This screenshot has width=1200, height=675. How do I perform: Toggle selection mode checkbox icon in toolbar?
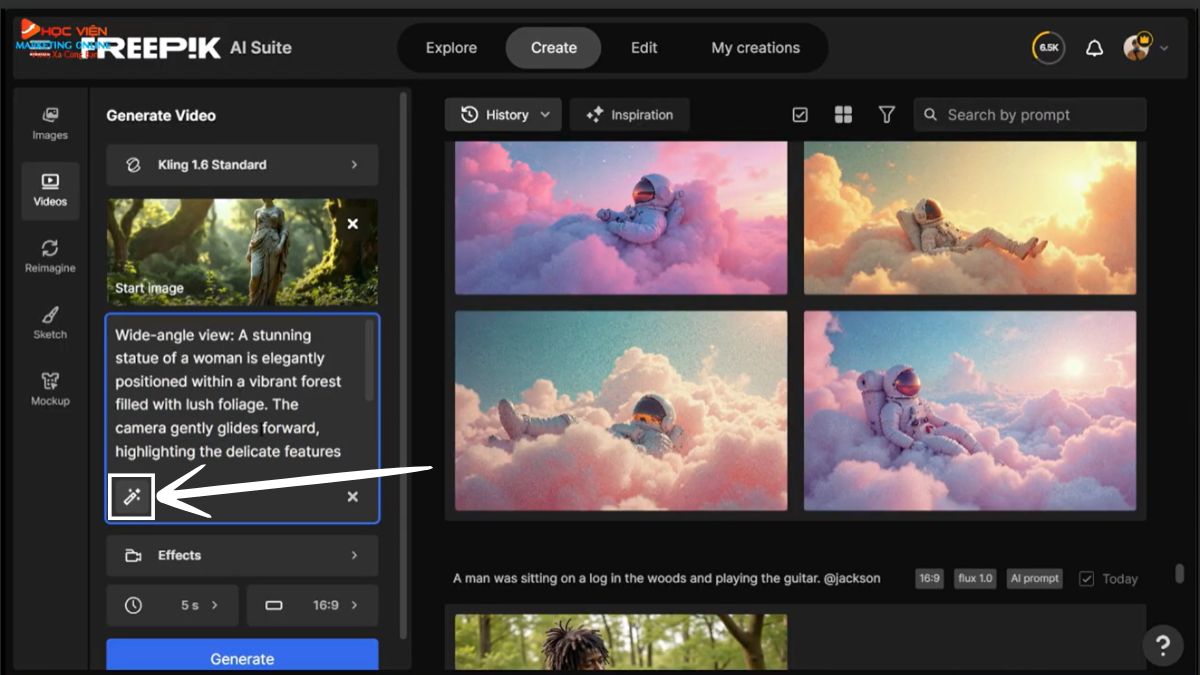point(800,115)
